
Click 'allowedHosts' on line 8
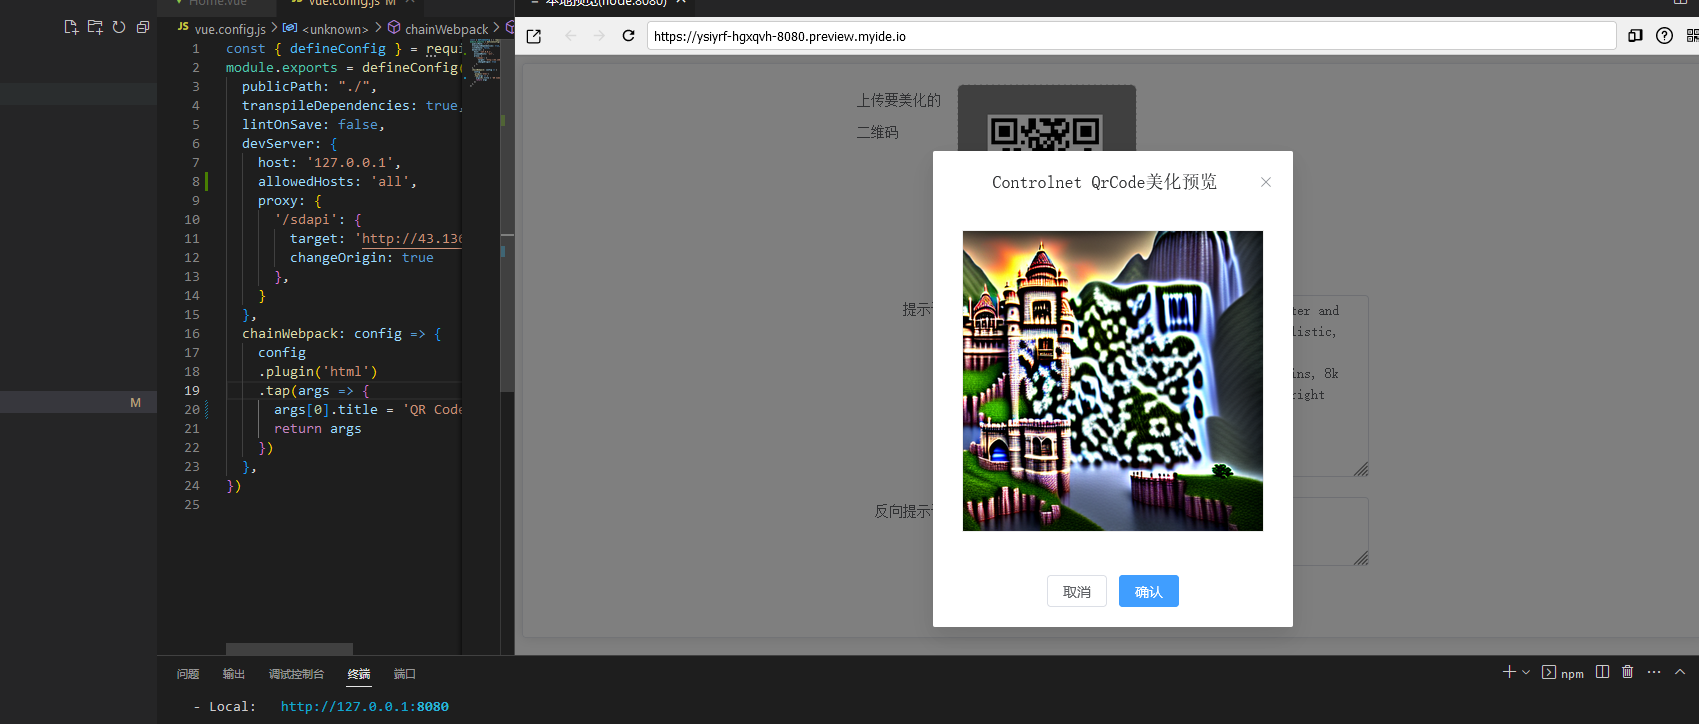[306, 181]
